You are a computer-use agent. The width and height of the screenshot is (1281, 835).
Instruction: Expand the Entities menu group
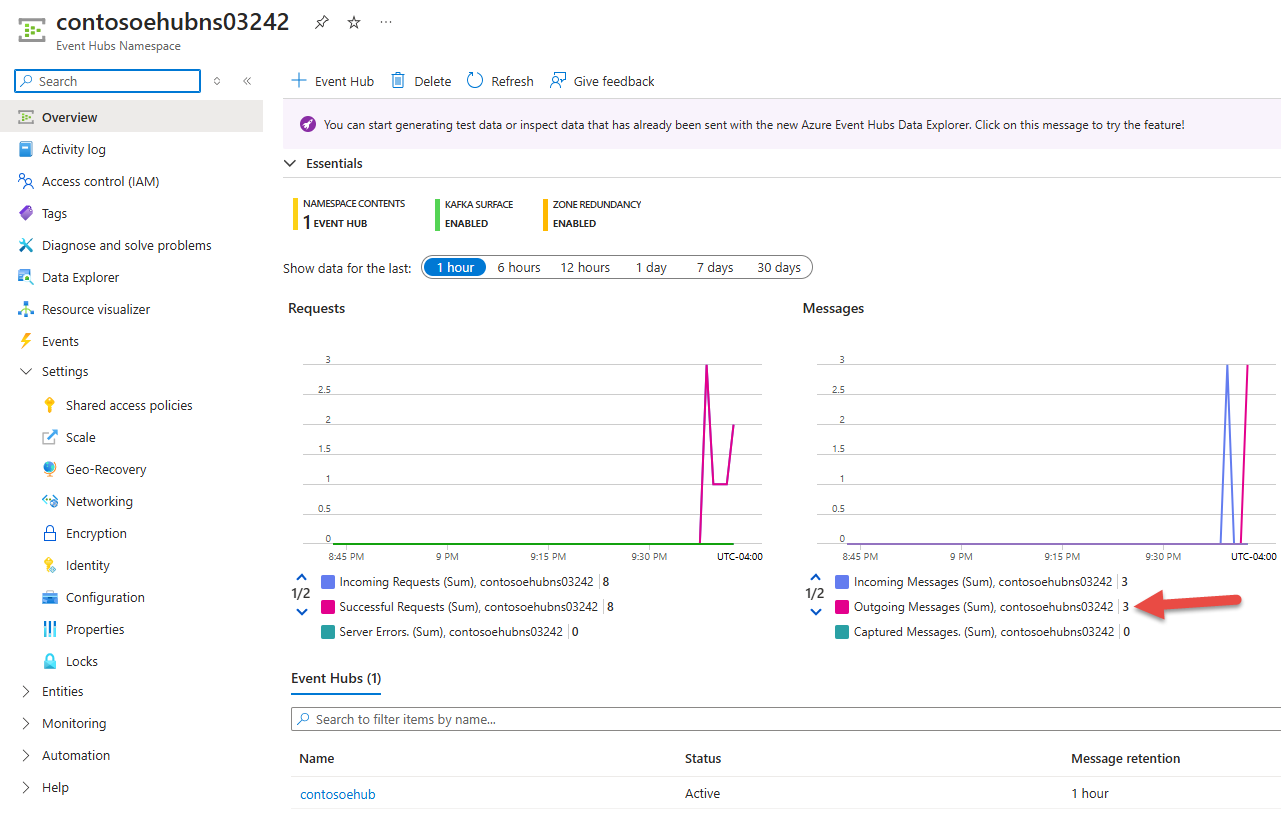[26, 691]
